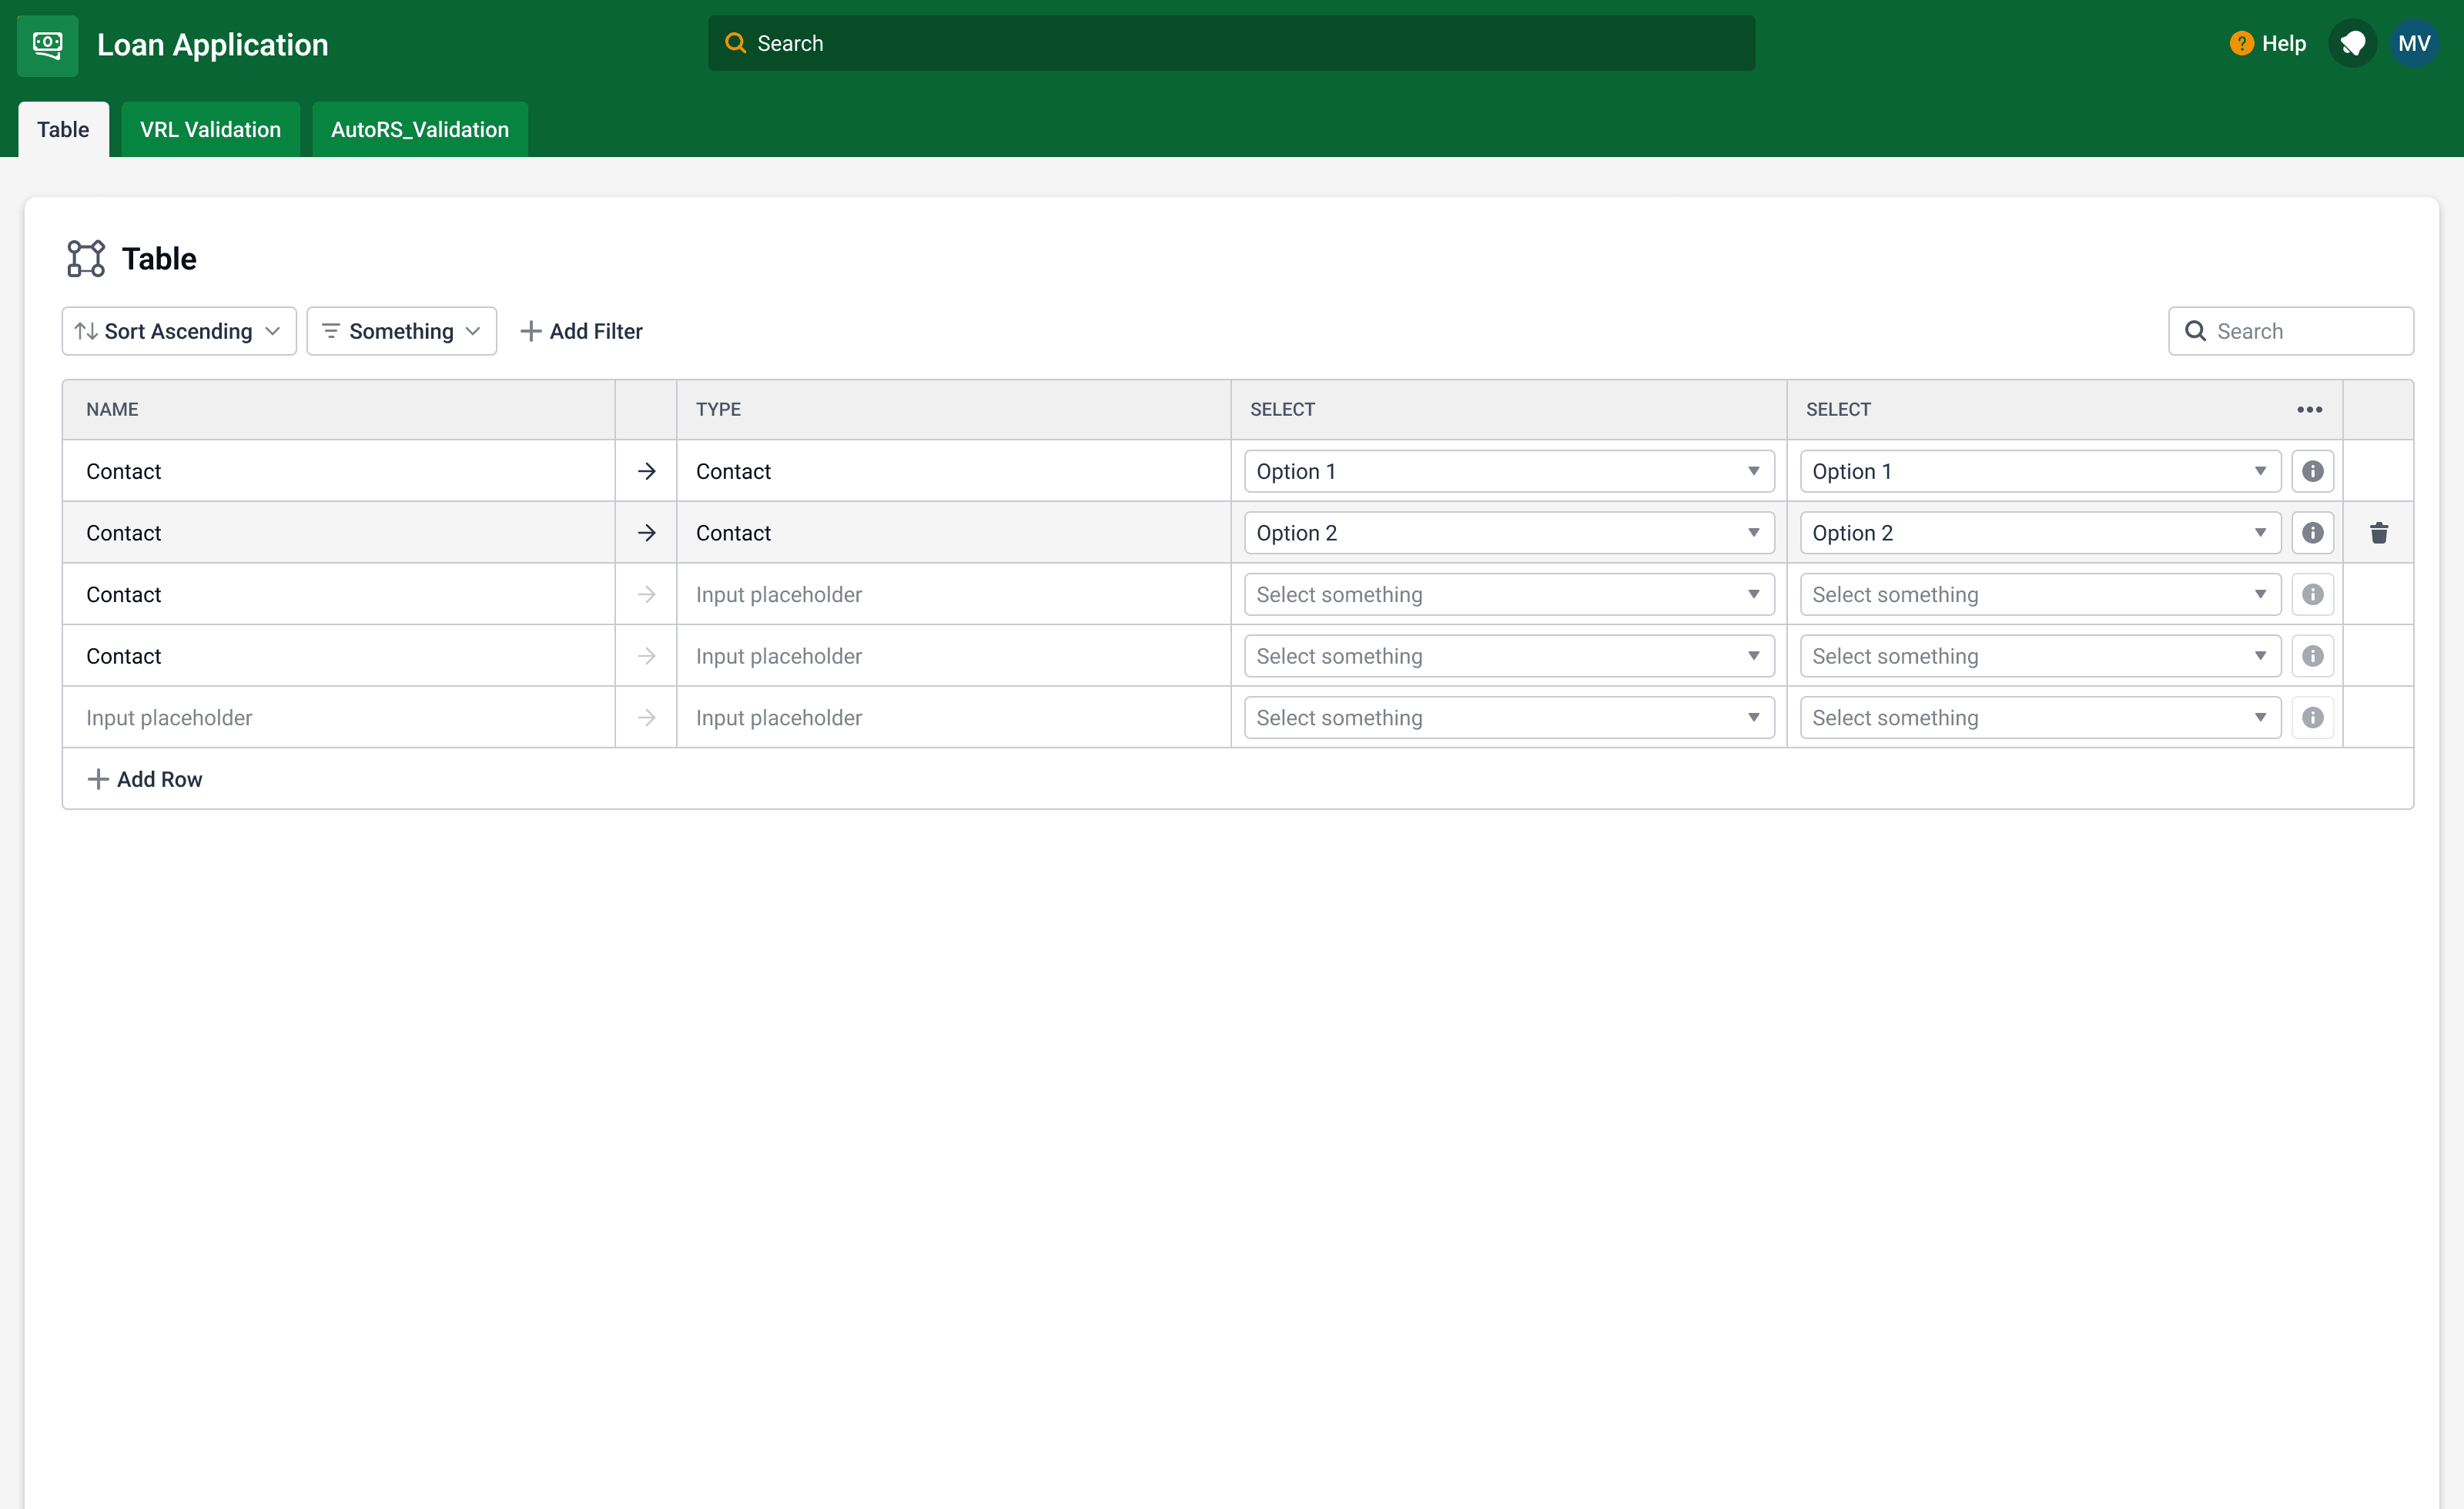Open the chat bubble icon in header
Screen dimensions: 2464x1509
2352,44
